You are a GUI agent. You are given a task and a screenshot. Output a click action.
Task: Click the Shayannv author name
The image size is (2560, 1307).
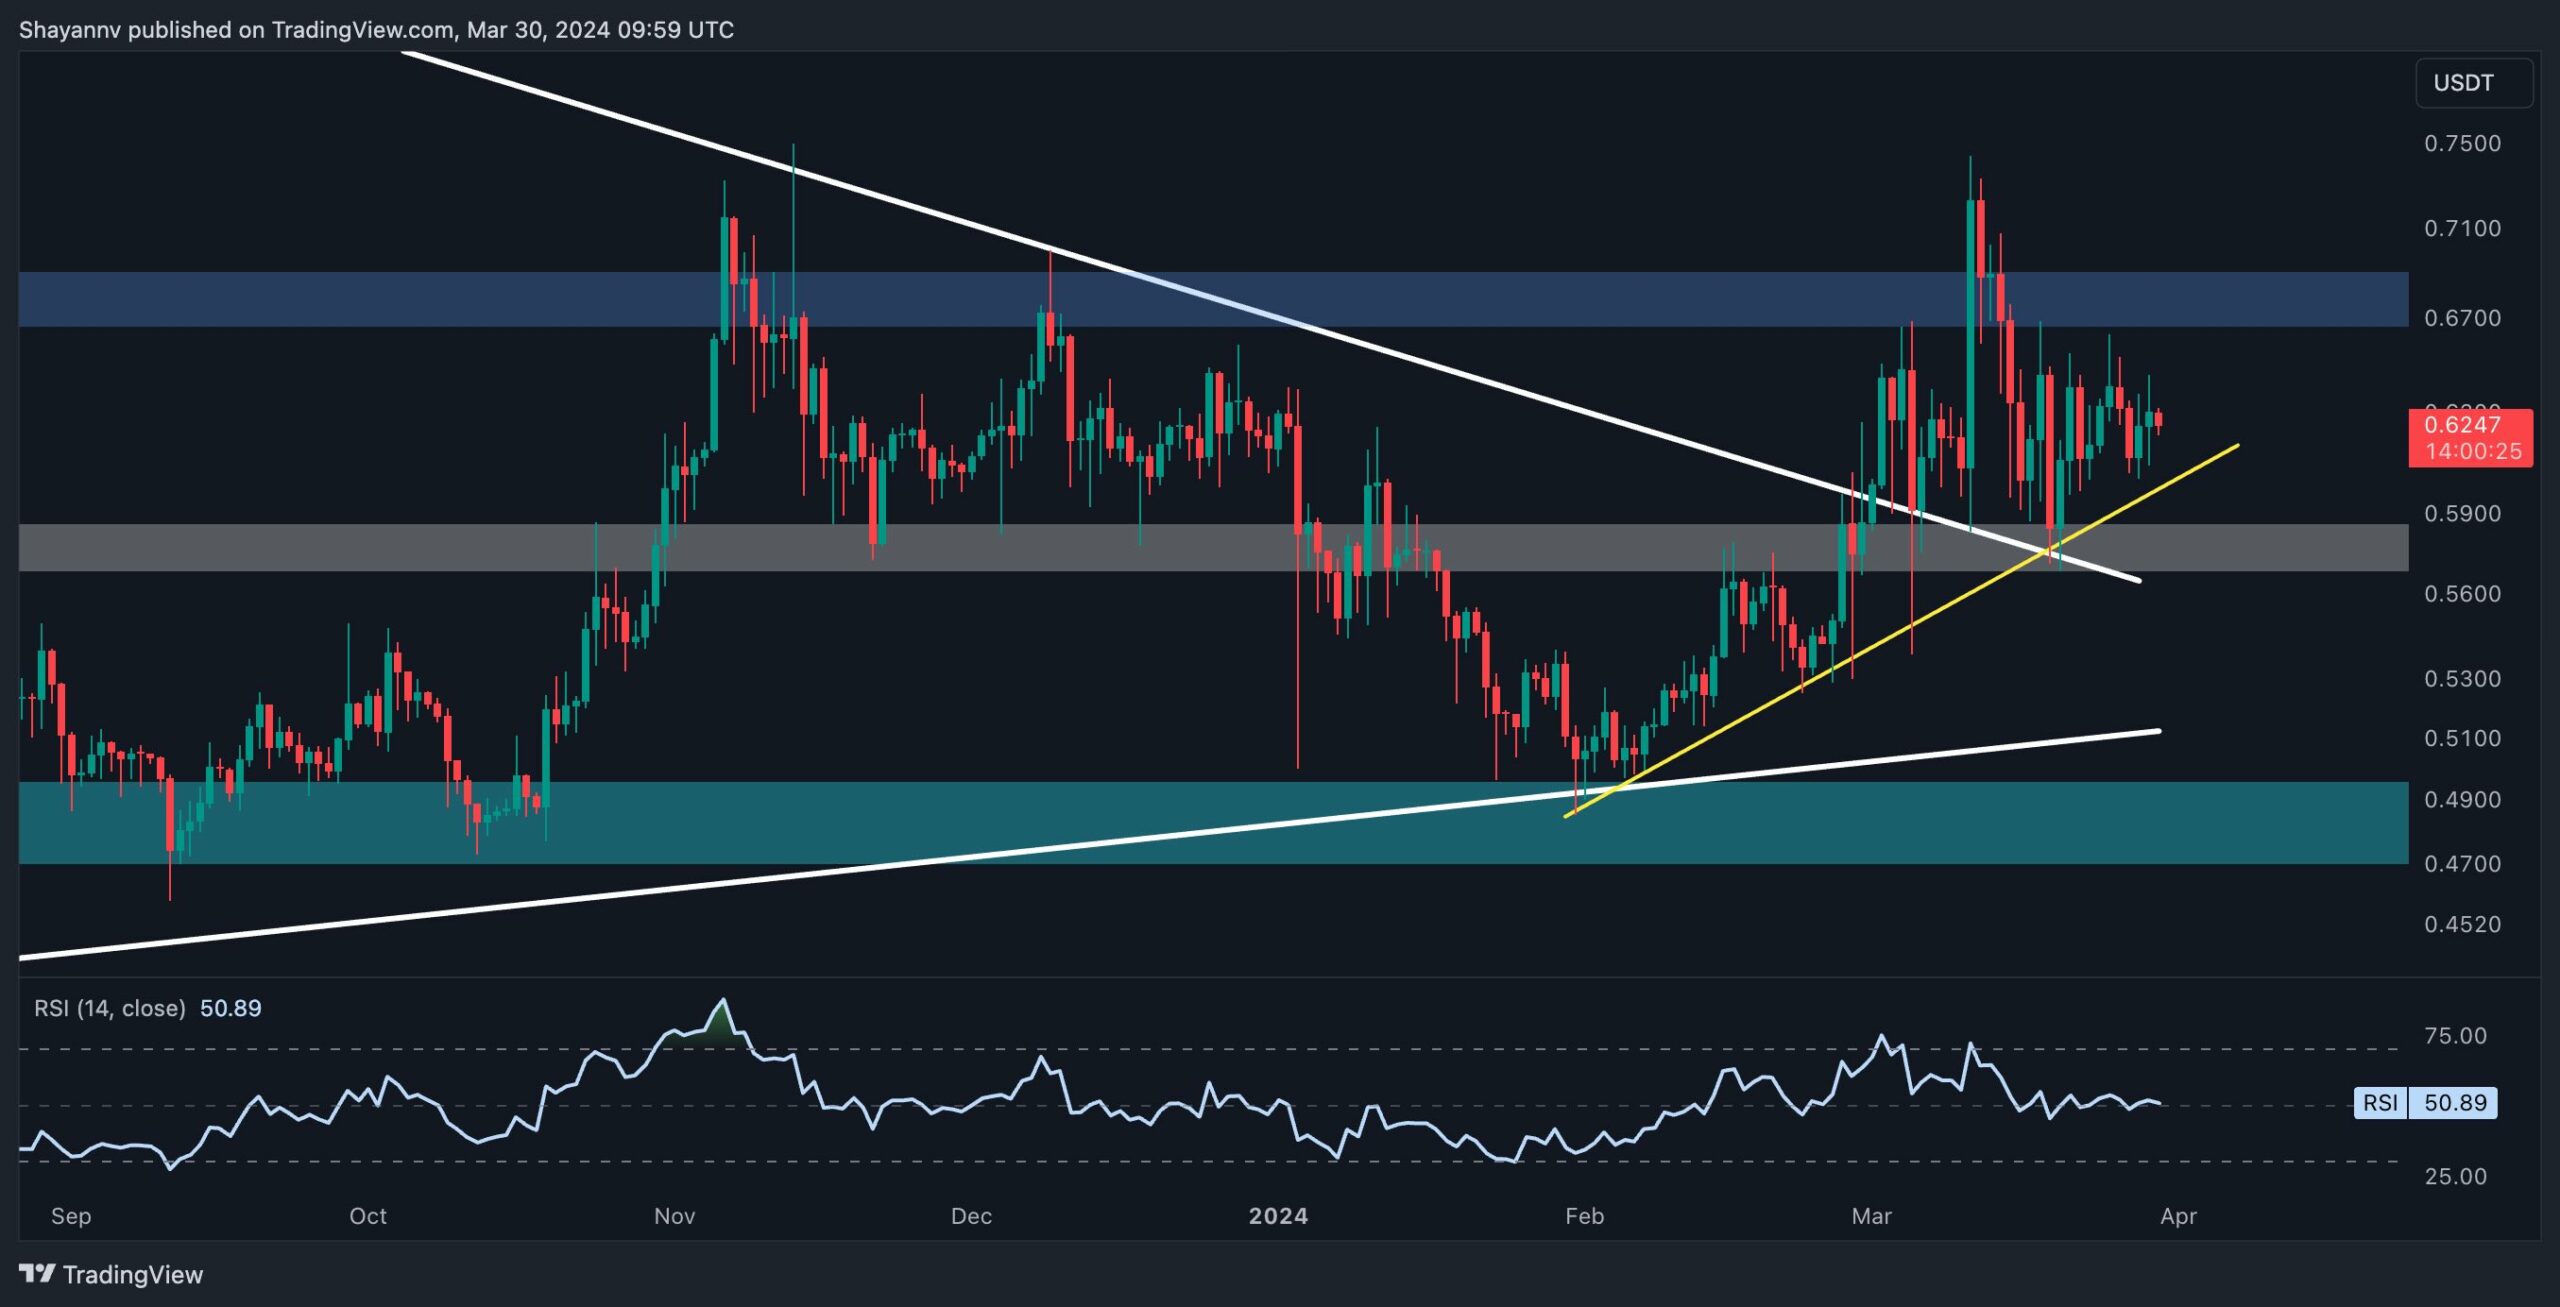pyautogui.click(x=70, y=29)
